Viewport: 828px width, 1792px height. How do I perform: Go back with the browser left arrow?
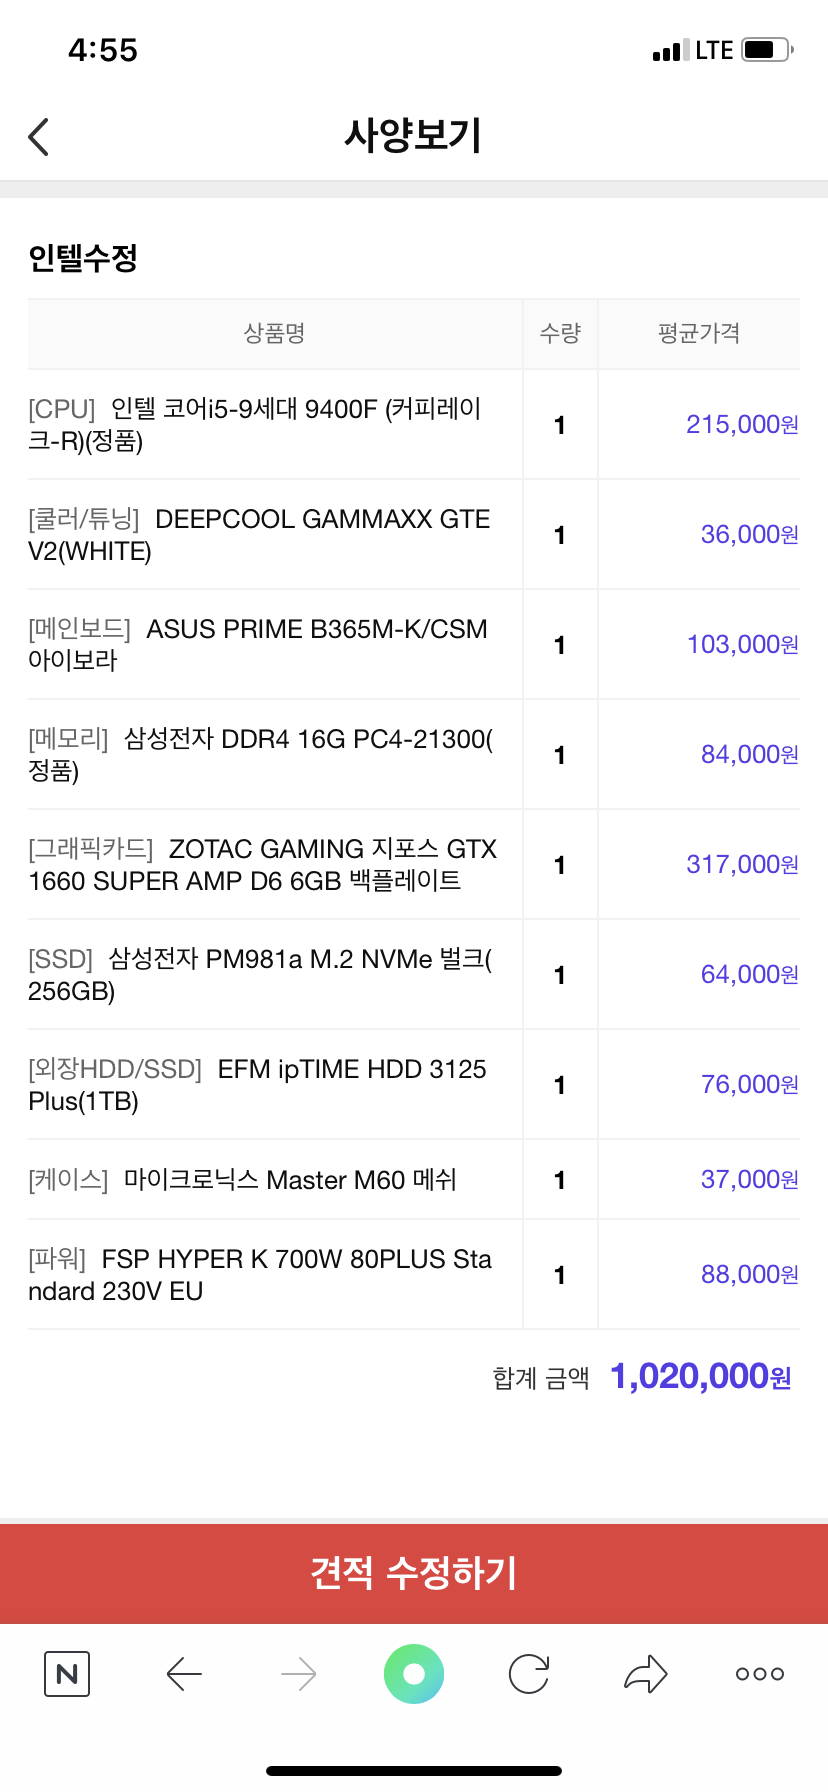[184, 1674]
